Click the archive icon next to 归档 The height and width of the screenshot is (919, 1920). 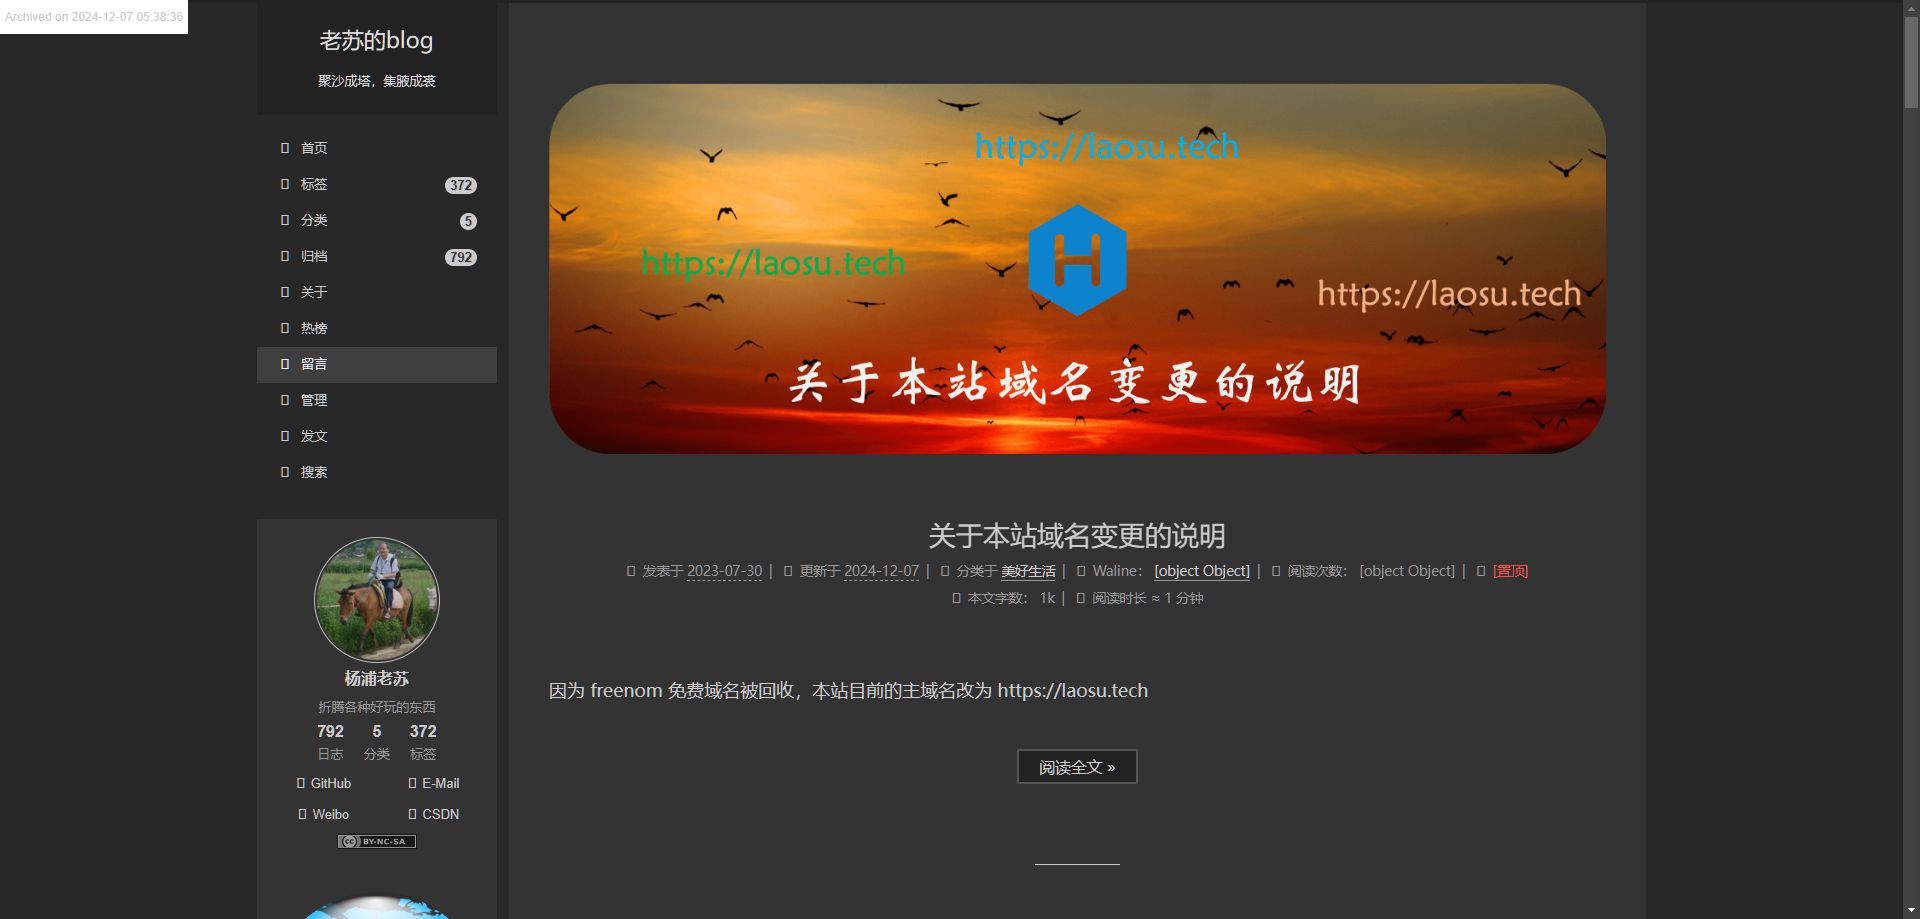click(286, 256)
